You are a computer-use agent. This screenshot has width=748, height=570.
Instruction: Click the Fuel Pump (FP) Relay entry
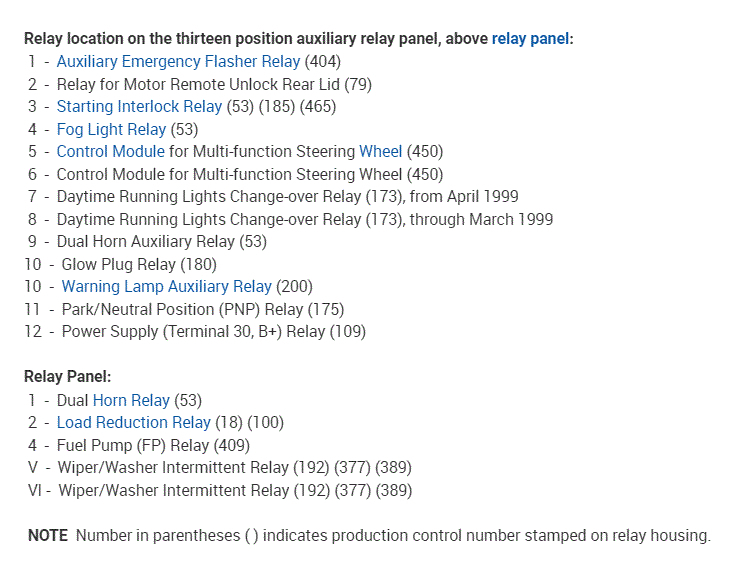tap(153, 445)
